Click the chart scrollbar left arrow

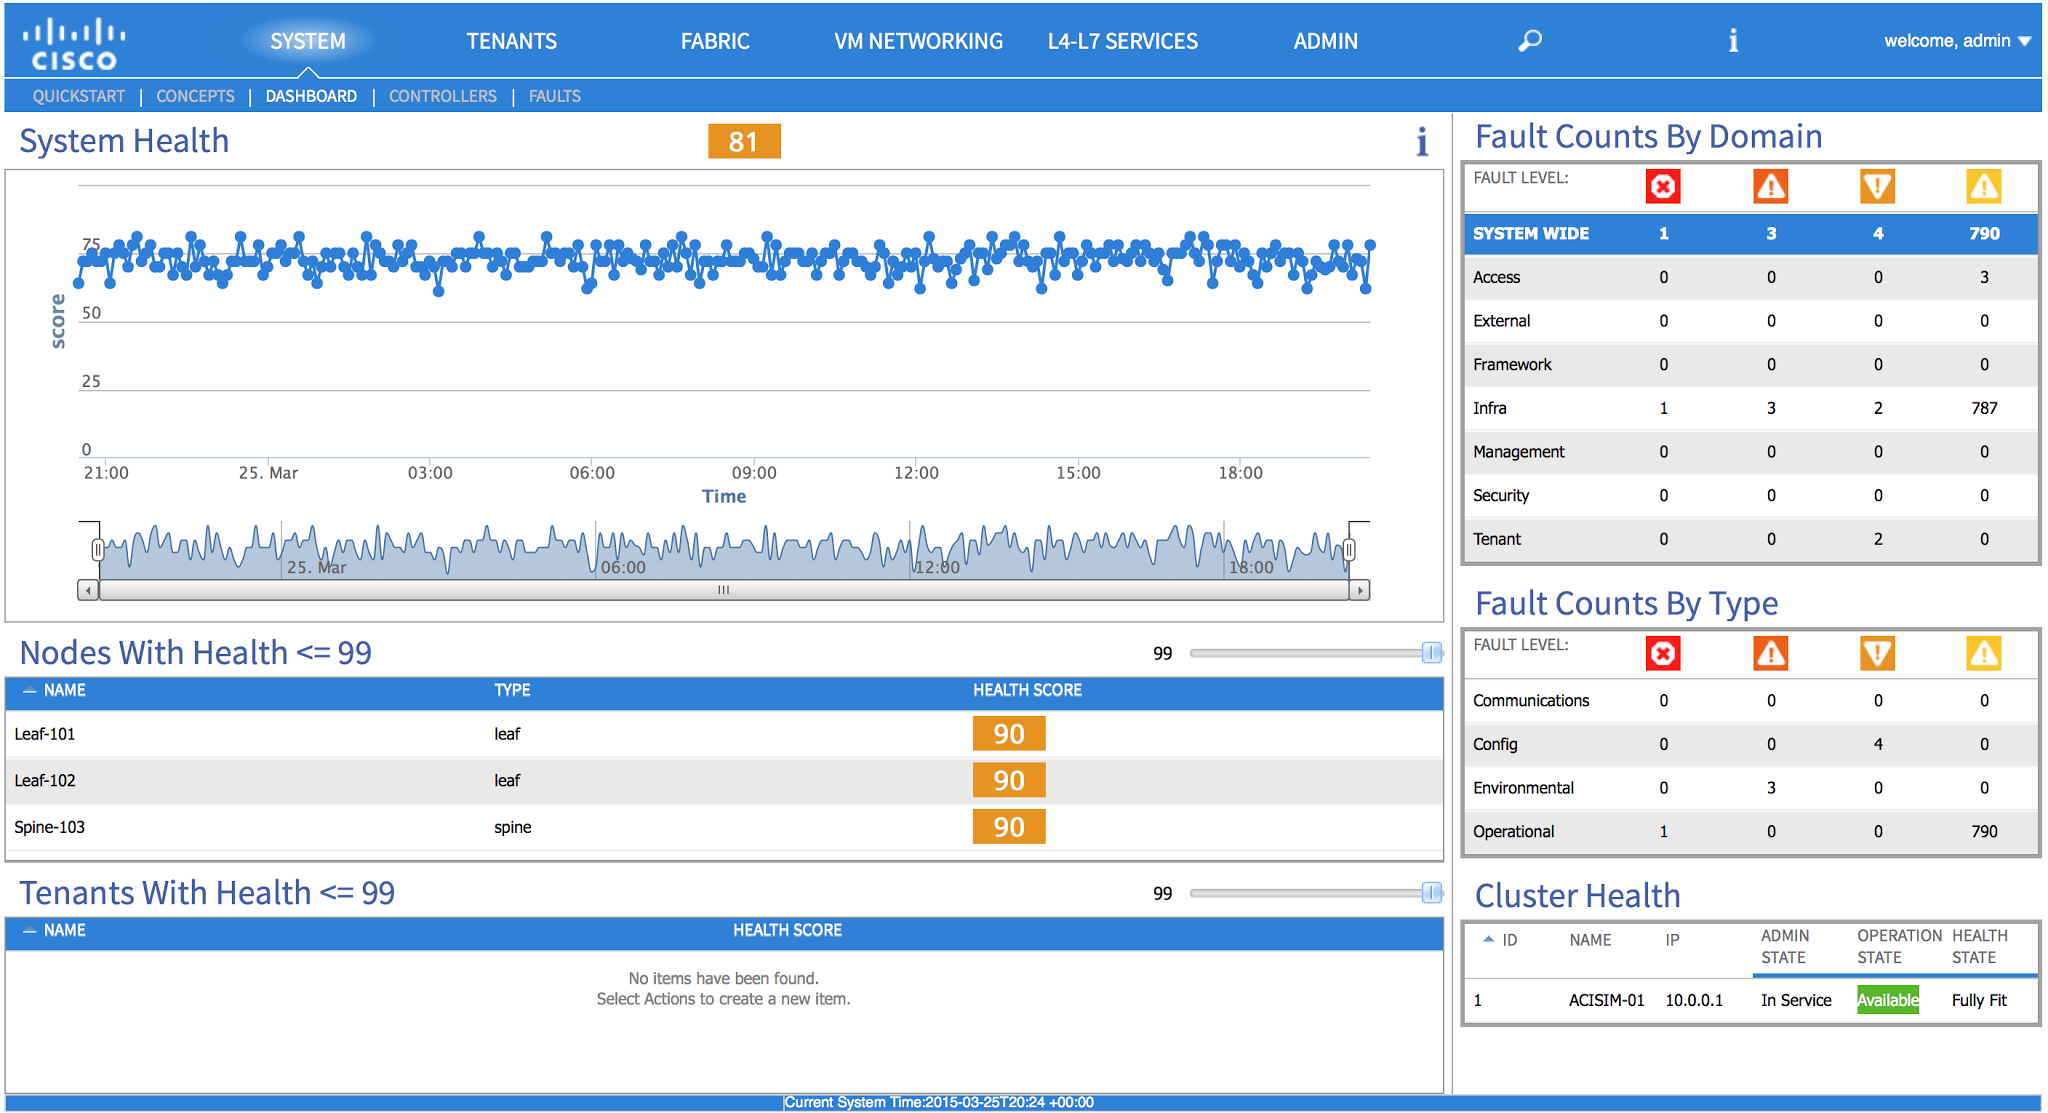(88, 591)
